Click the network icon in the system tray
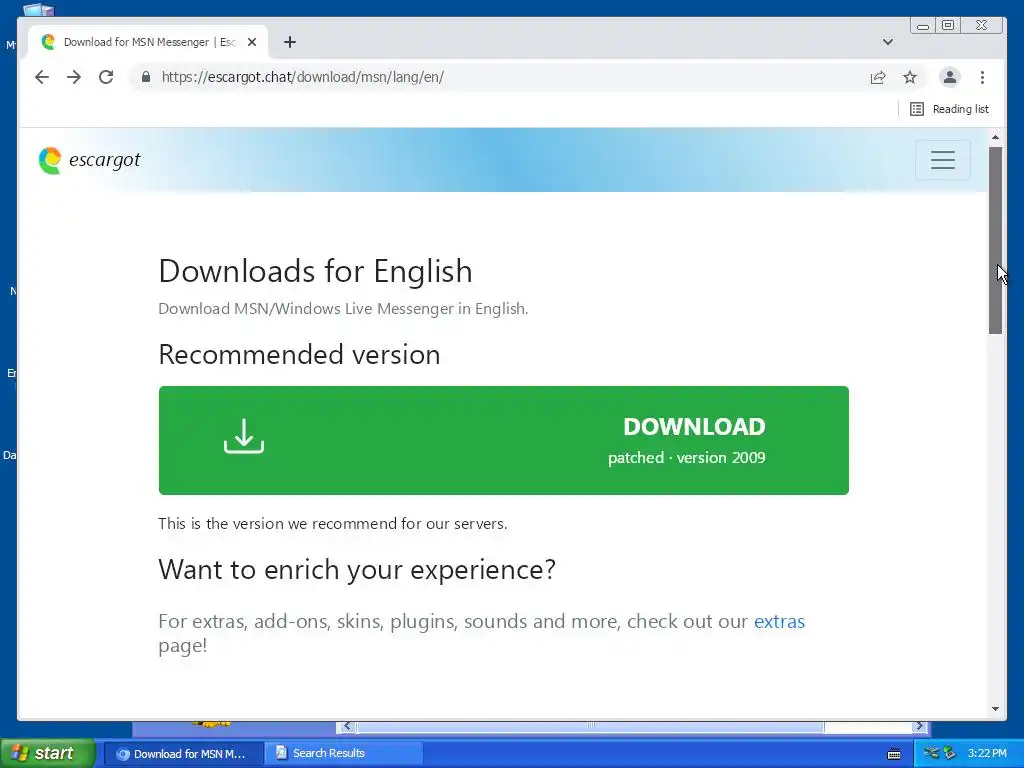This screenshot has width=1024, height=768. [932, 754]
